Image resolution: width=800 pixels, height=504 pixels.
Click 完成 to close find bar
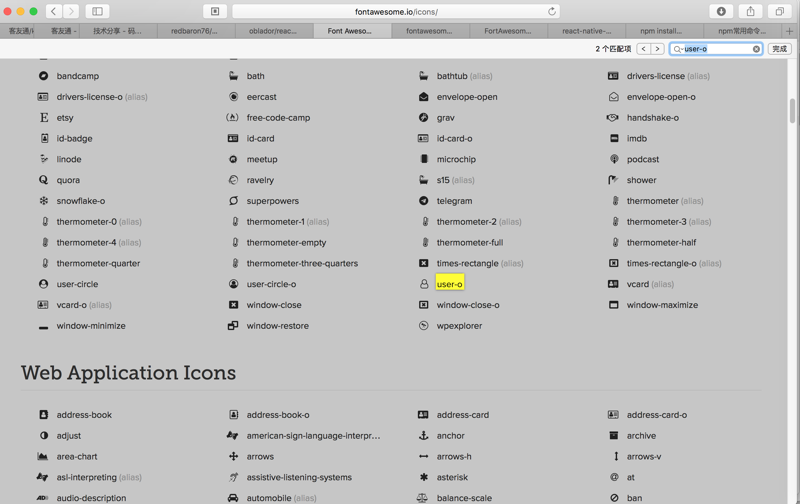779,49
